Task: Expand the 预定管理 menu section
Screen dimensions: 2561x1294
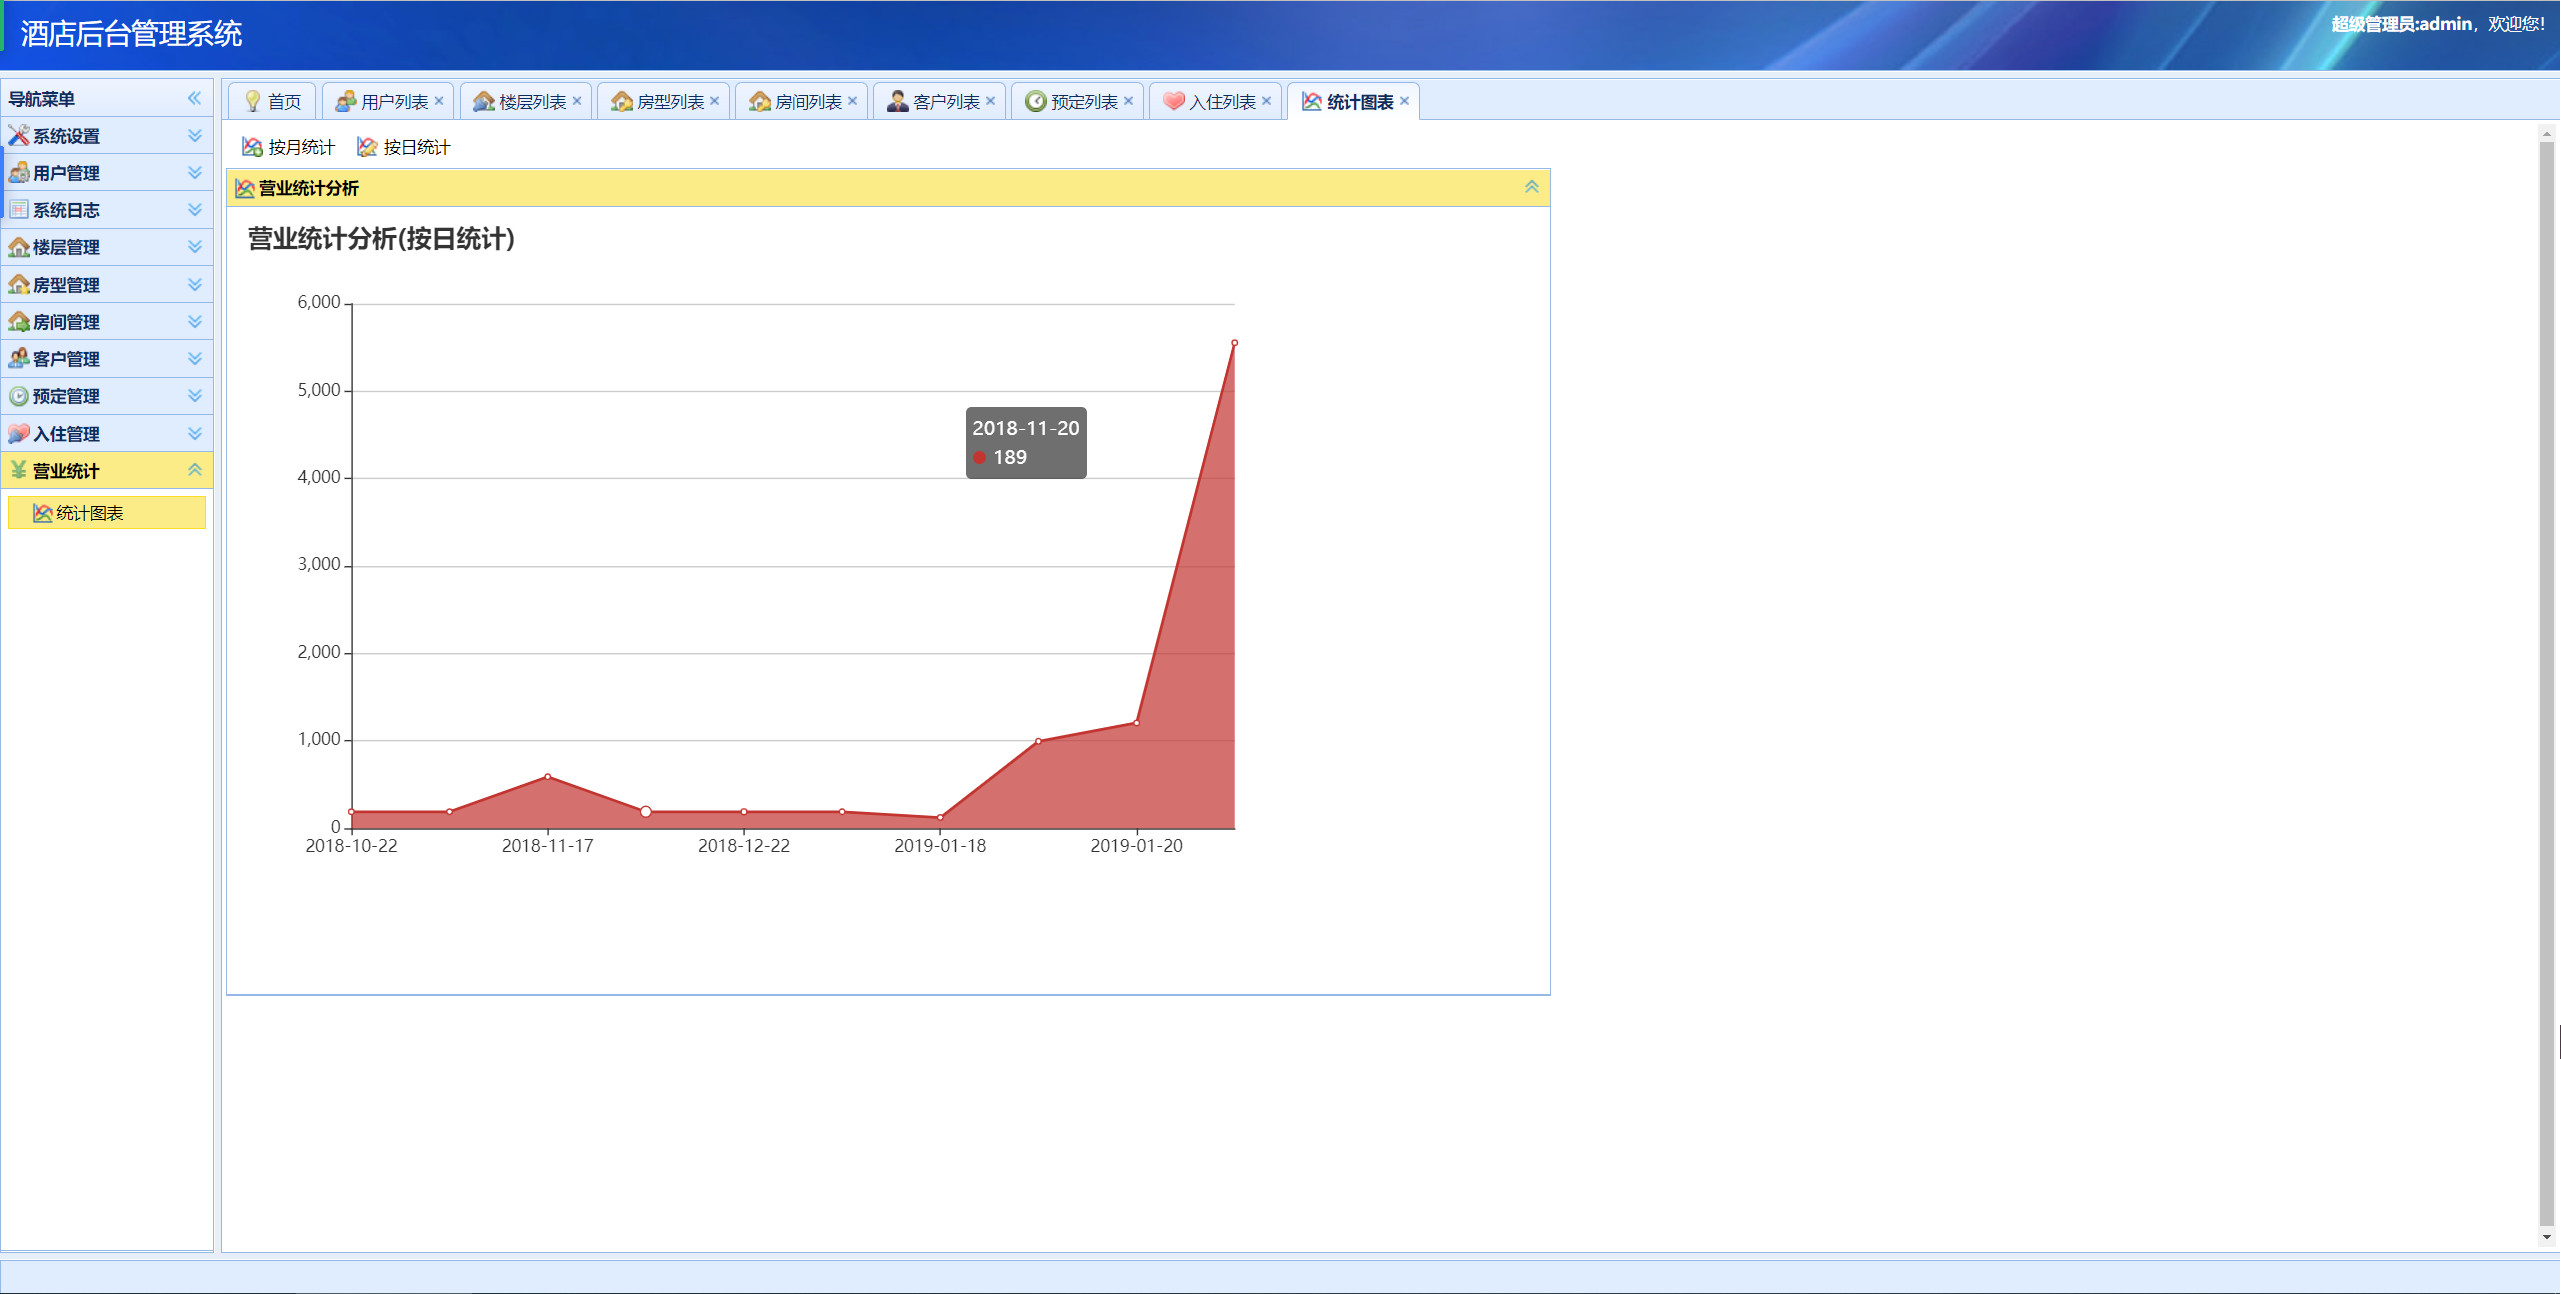Action: pyautogui.click(x=195, y=396)
